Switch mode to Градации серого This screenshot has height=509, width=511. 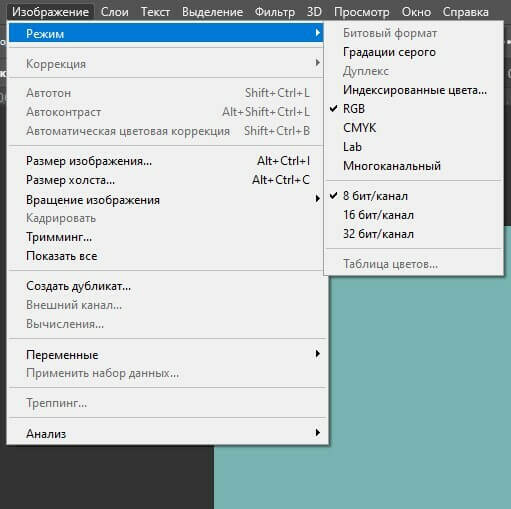coord(413,52)
